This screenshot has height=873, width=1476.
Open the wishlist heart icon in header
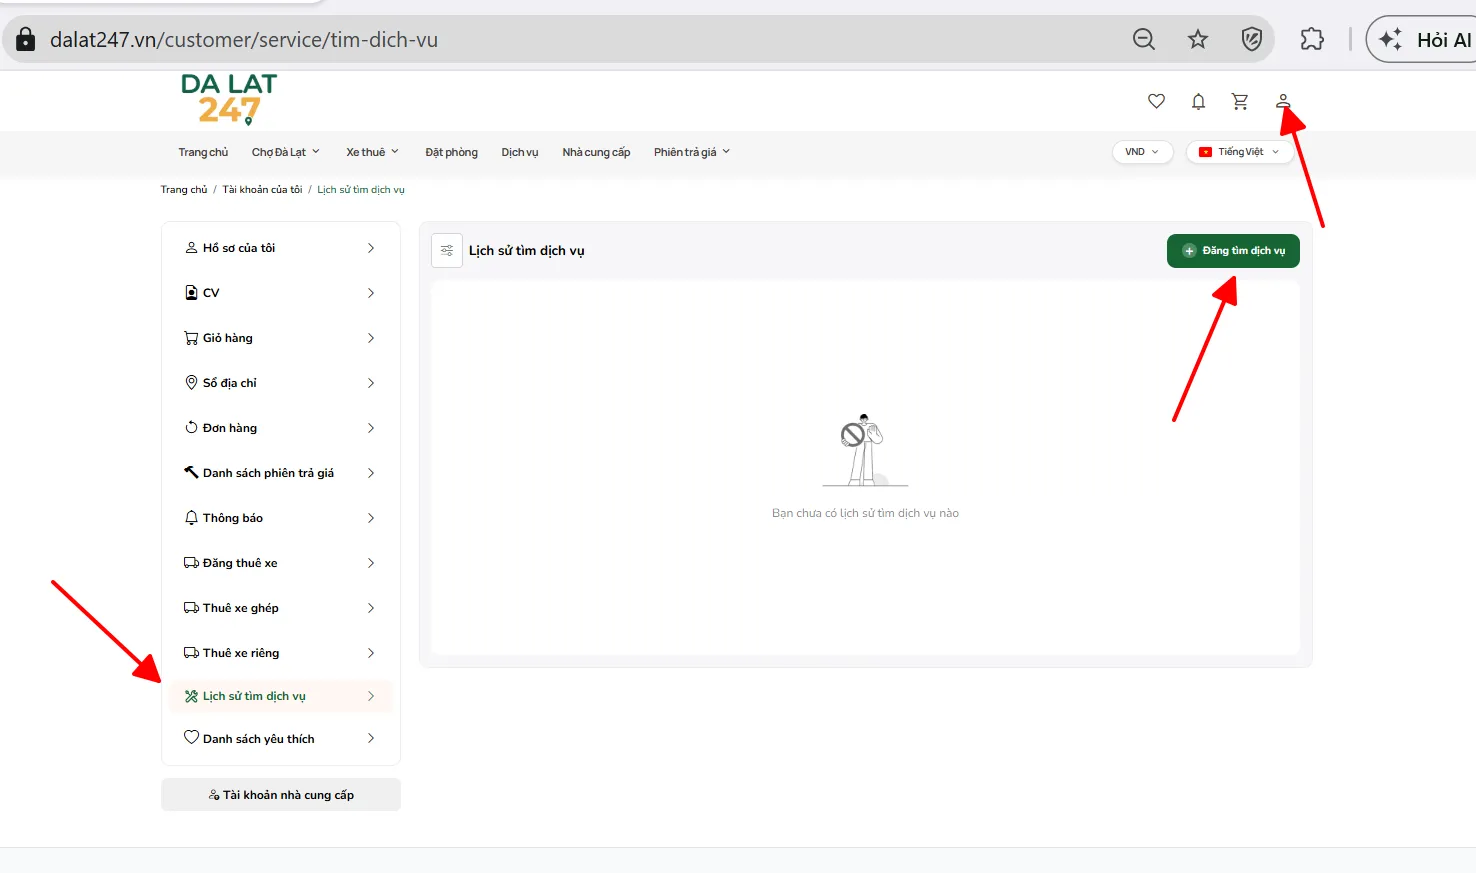click(x=1156, y=101)
